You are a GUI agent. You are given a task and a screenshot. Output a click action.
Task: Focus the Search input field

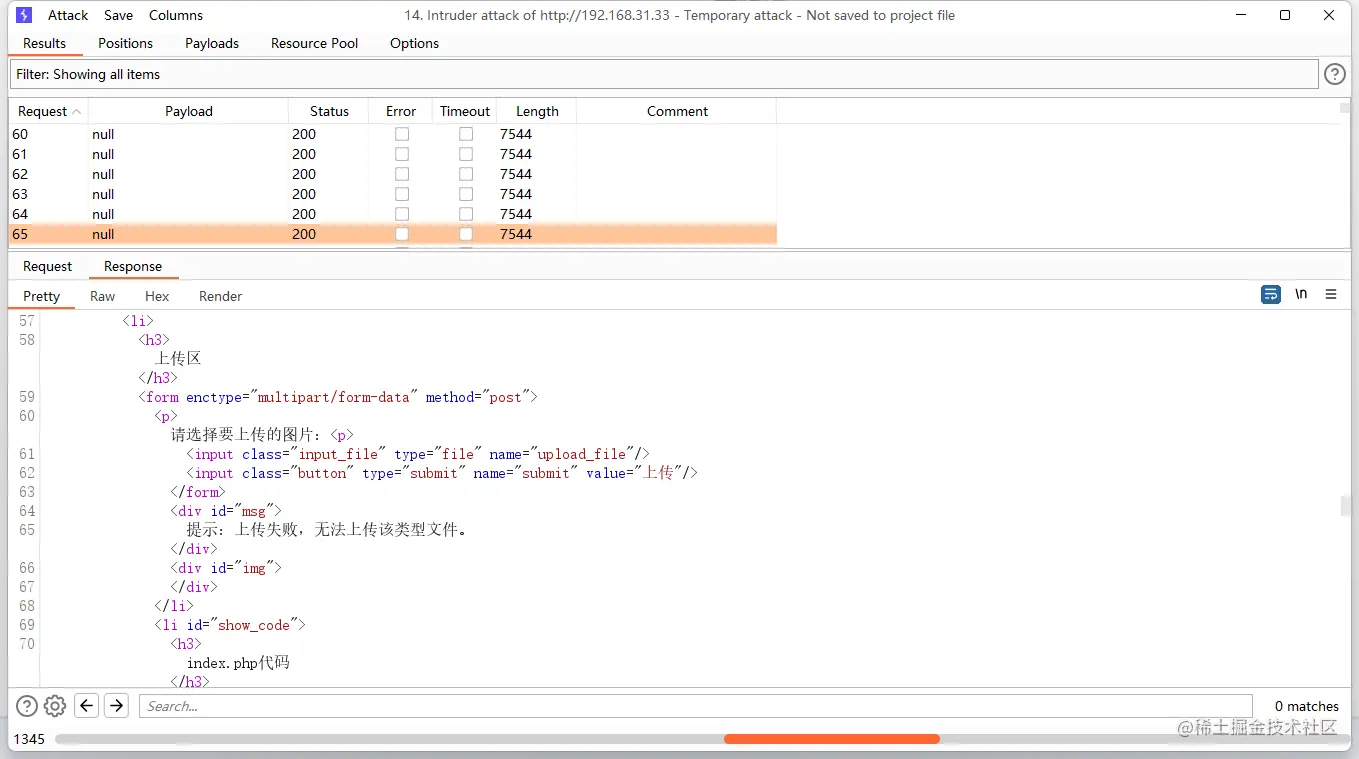tap(695, 706)
